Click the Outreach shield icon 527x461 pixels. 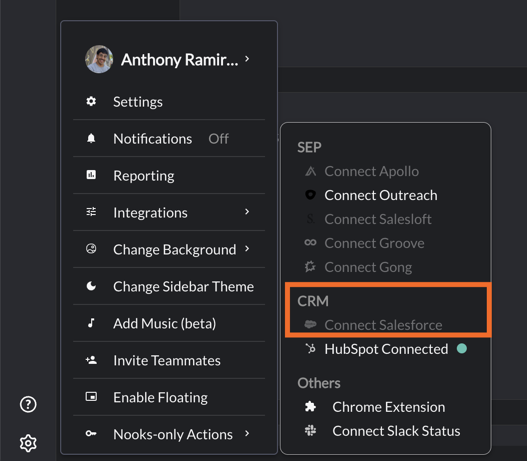(x=310, y=195)
